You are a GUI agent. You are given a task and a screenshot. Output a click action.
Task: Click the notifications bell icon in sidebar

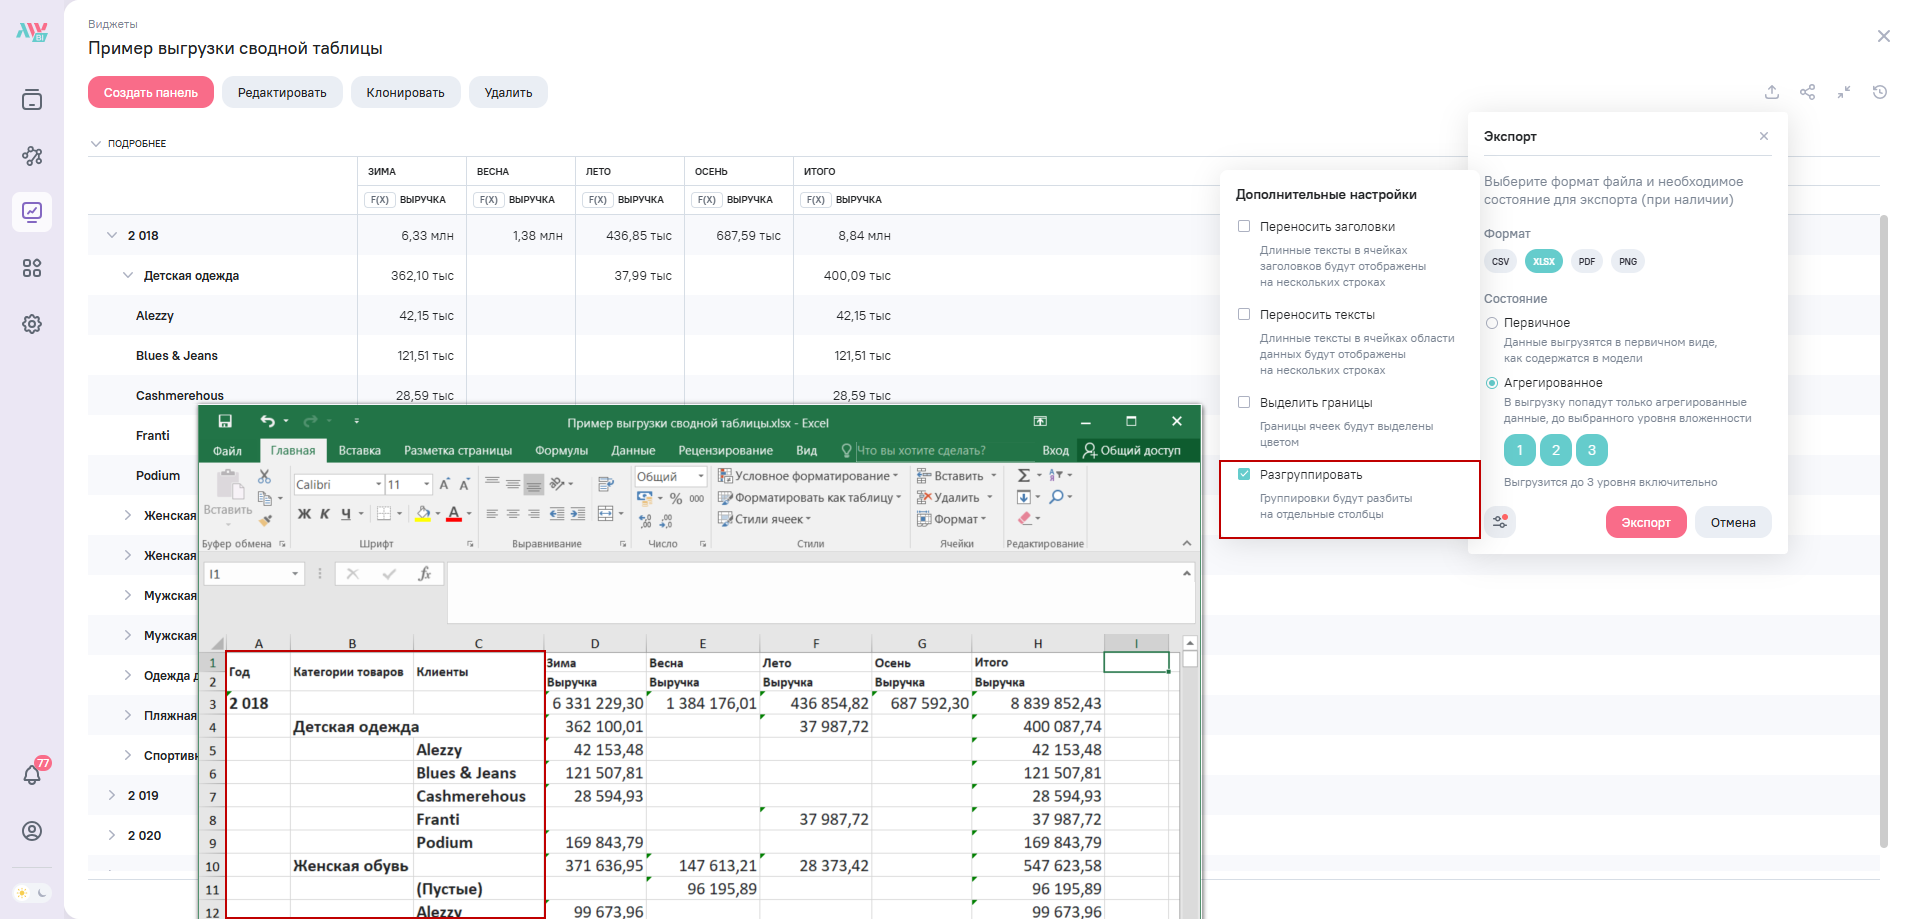(32, 775)
